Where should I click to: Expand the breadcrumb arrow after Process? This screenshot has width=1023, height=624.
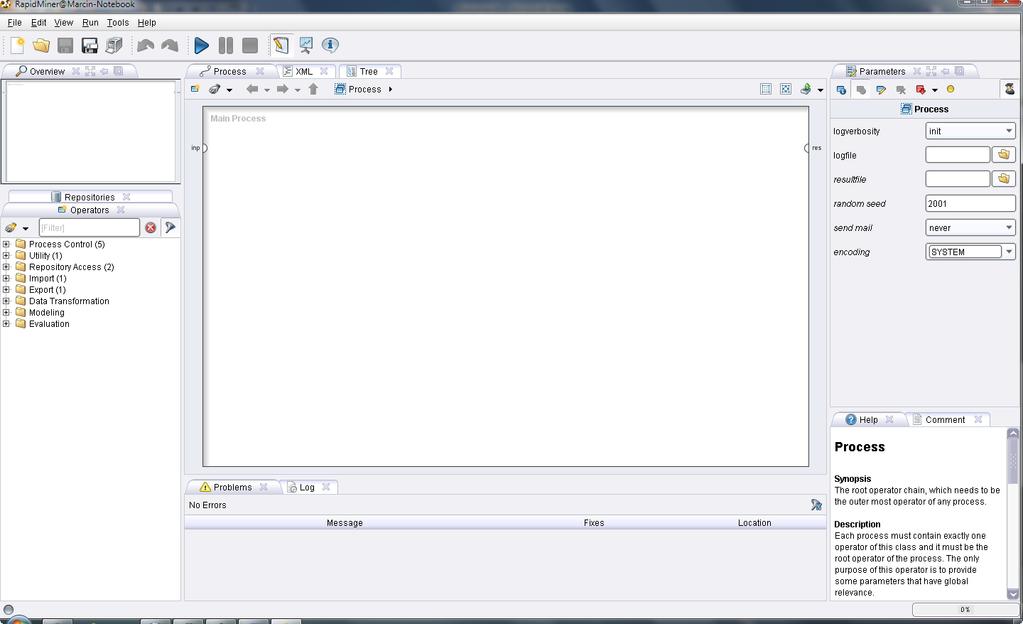pos(390,89)
